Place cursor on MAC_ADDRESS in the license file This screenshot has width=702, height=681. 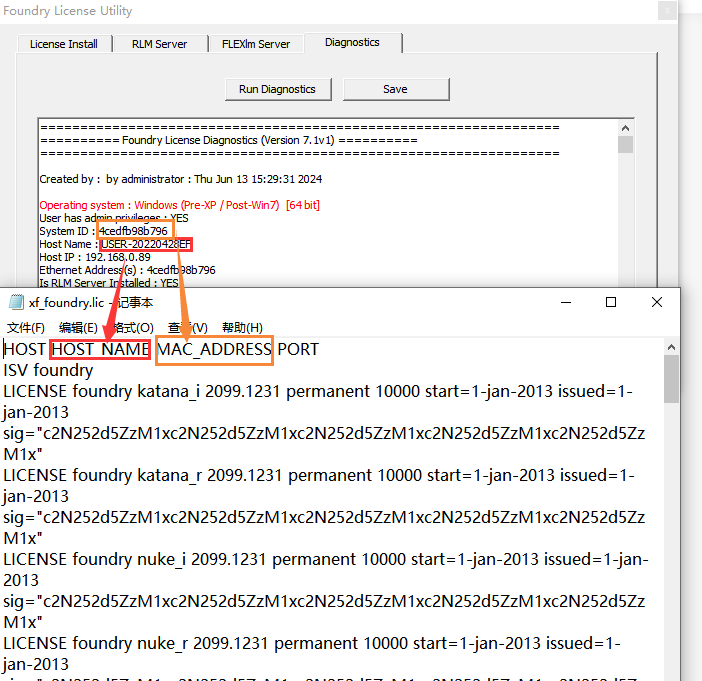(214, 349)
